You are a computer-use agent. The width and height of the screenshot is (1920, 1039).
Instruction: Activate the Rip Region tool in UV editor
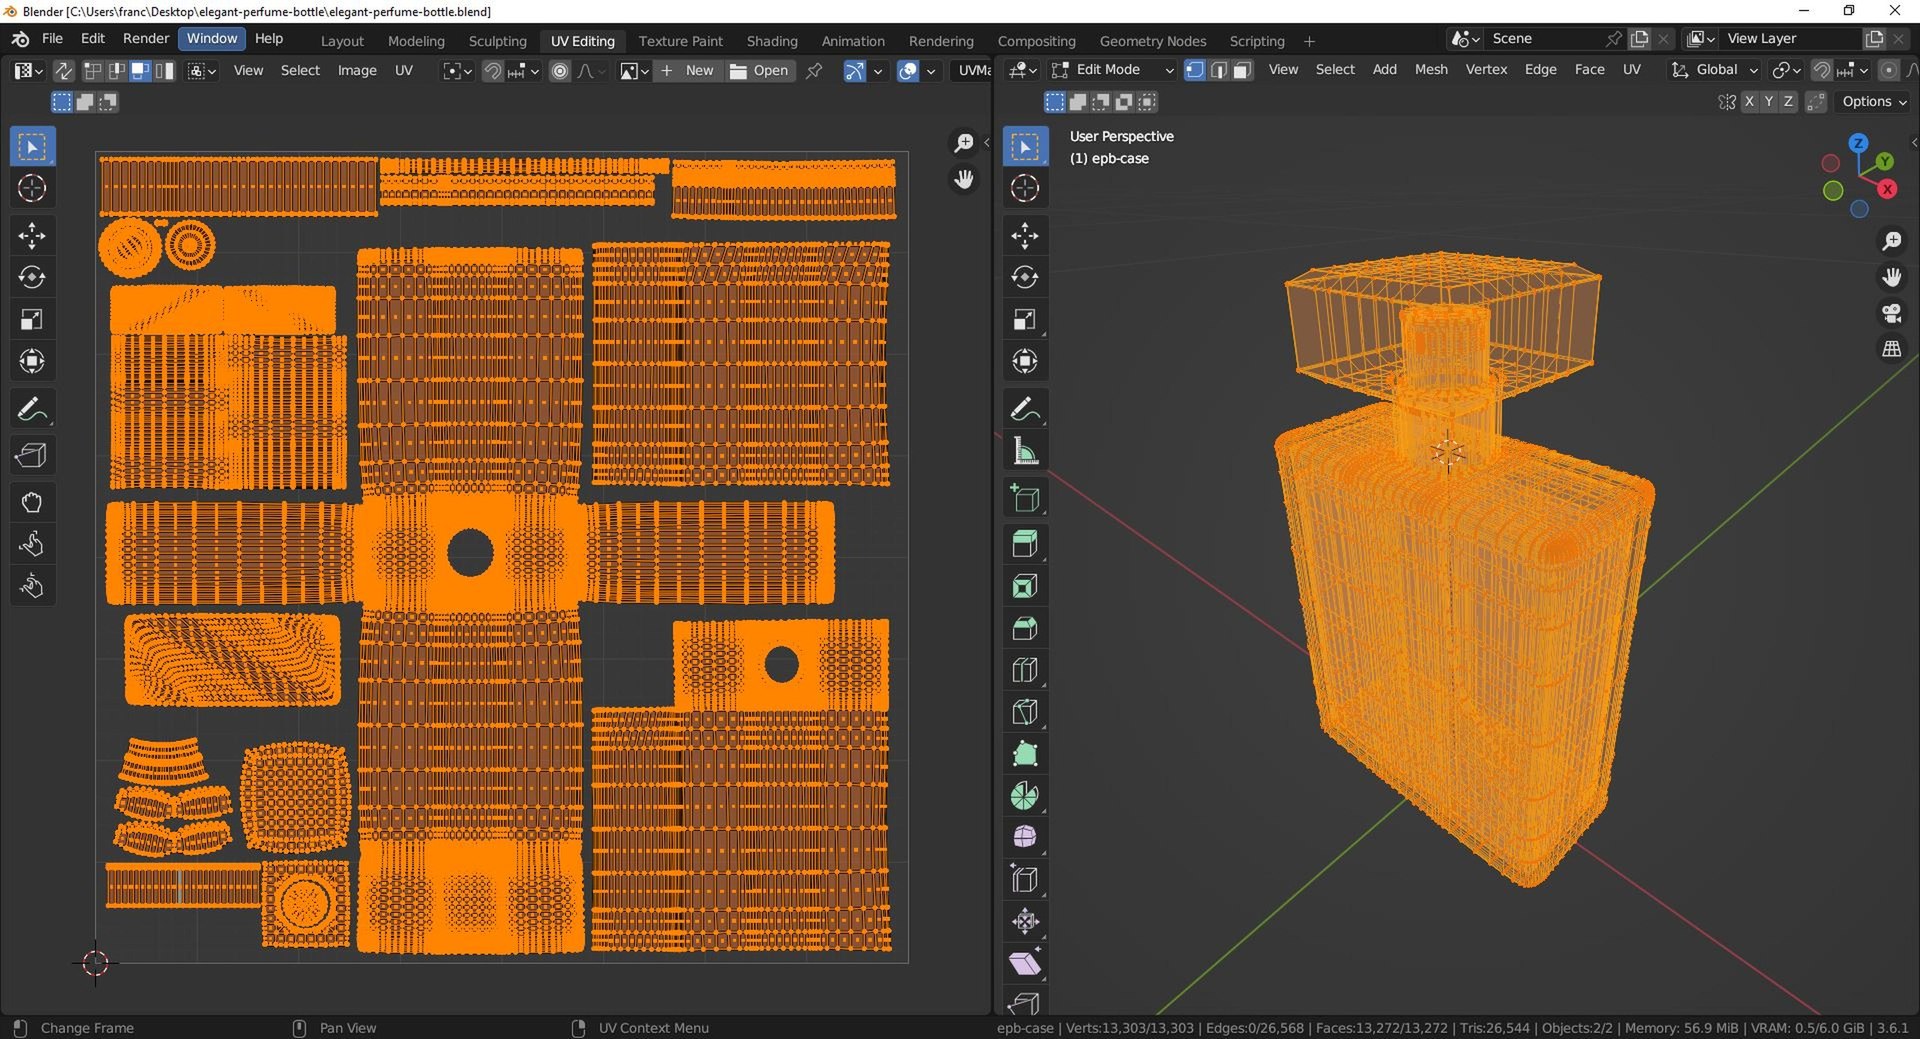click(32, 456)
